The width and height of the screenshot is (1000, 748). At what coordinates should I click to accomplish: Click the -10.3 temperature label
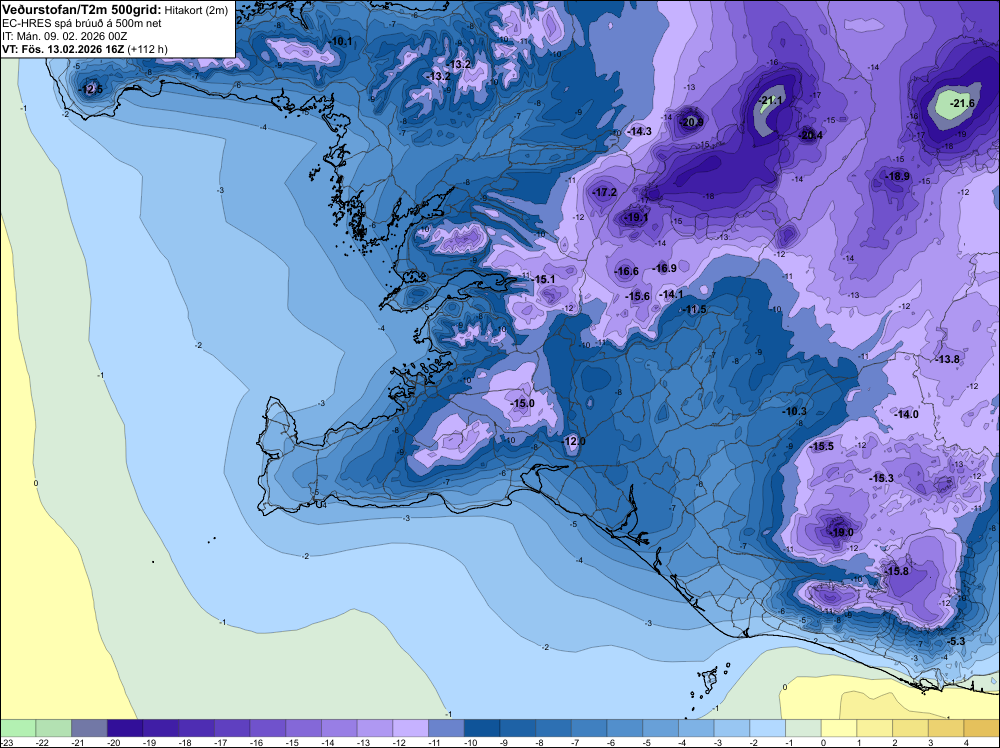(795, 411)
